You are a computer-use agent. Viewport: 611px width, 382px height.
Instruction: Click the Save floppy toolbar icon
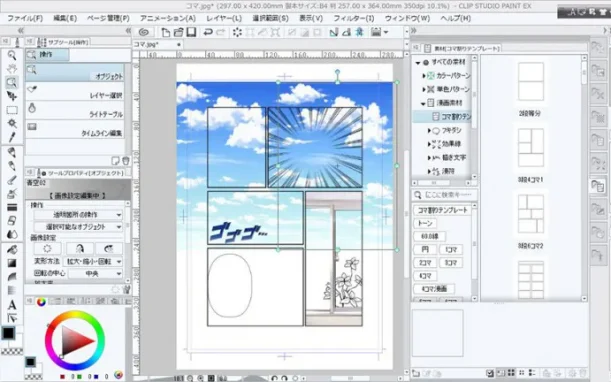click(x=191, y=32)
